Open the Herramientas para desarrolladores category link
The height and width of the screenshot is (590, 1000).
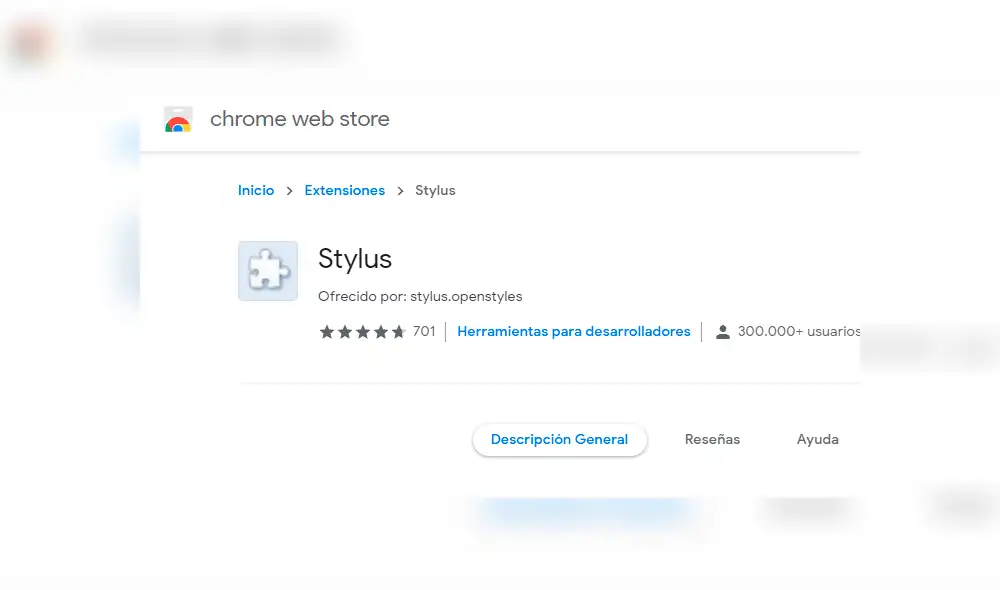click(x=574, y=331)
